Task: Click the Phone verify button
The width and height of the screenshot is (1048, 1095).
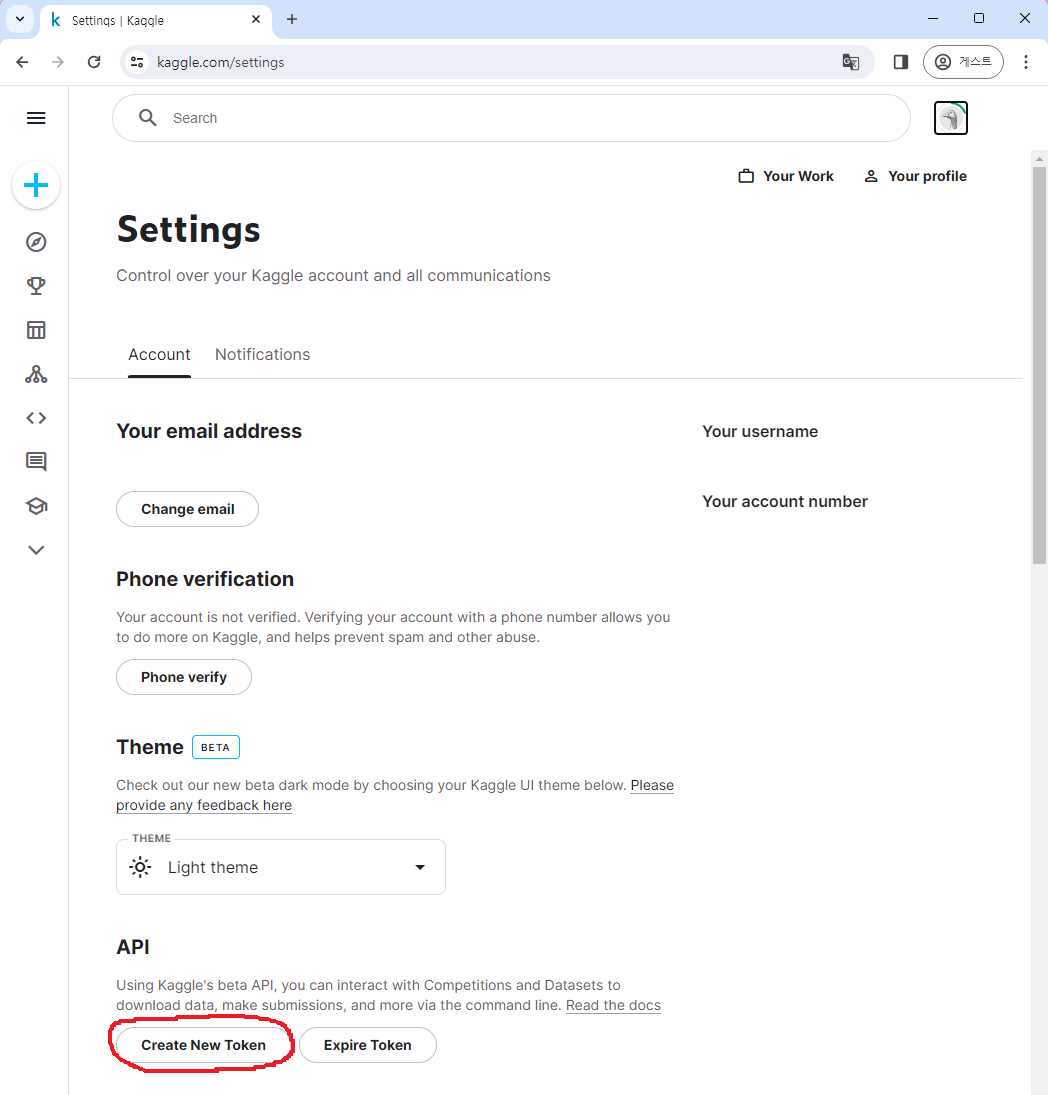Action: pyautogui.click(x=184, y=677)
